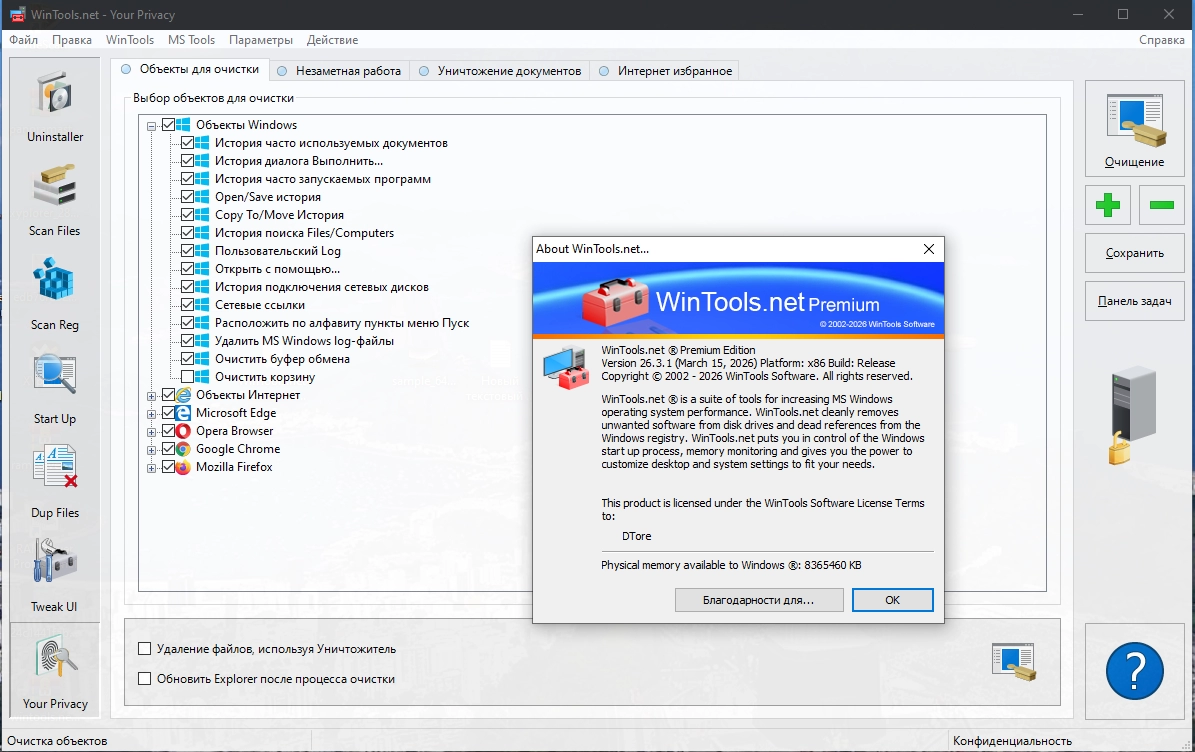Screen dimensions: 1195x752
Task: Uncheck Очистить буфер обмена
Action: click(x=187, y=359)
